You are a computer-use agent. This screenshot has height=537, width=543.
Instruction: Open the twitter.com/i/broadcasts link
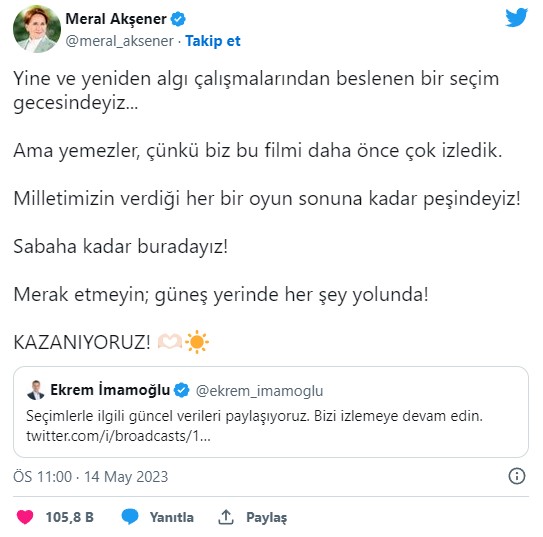(x=118, y=436)
